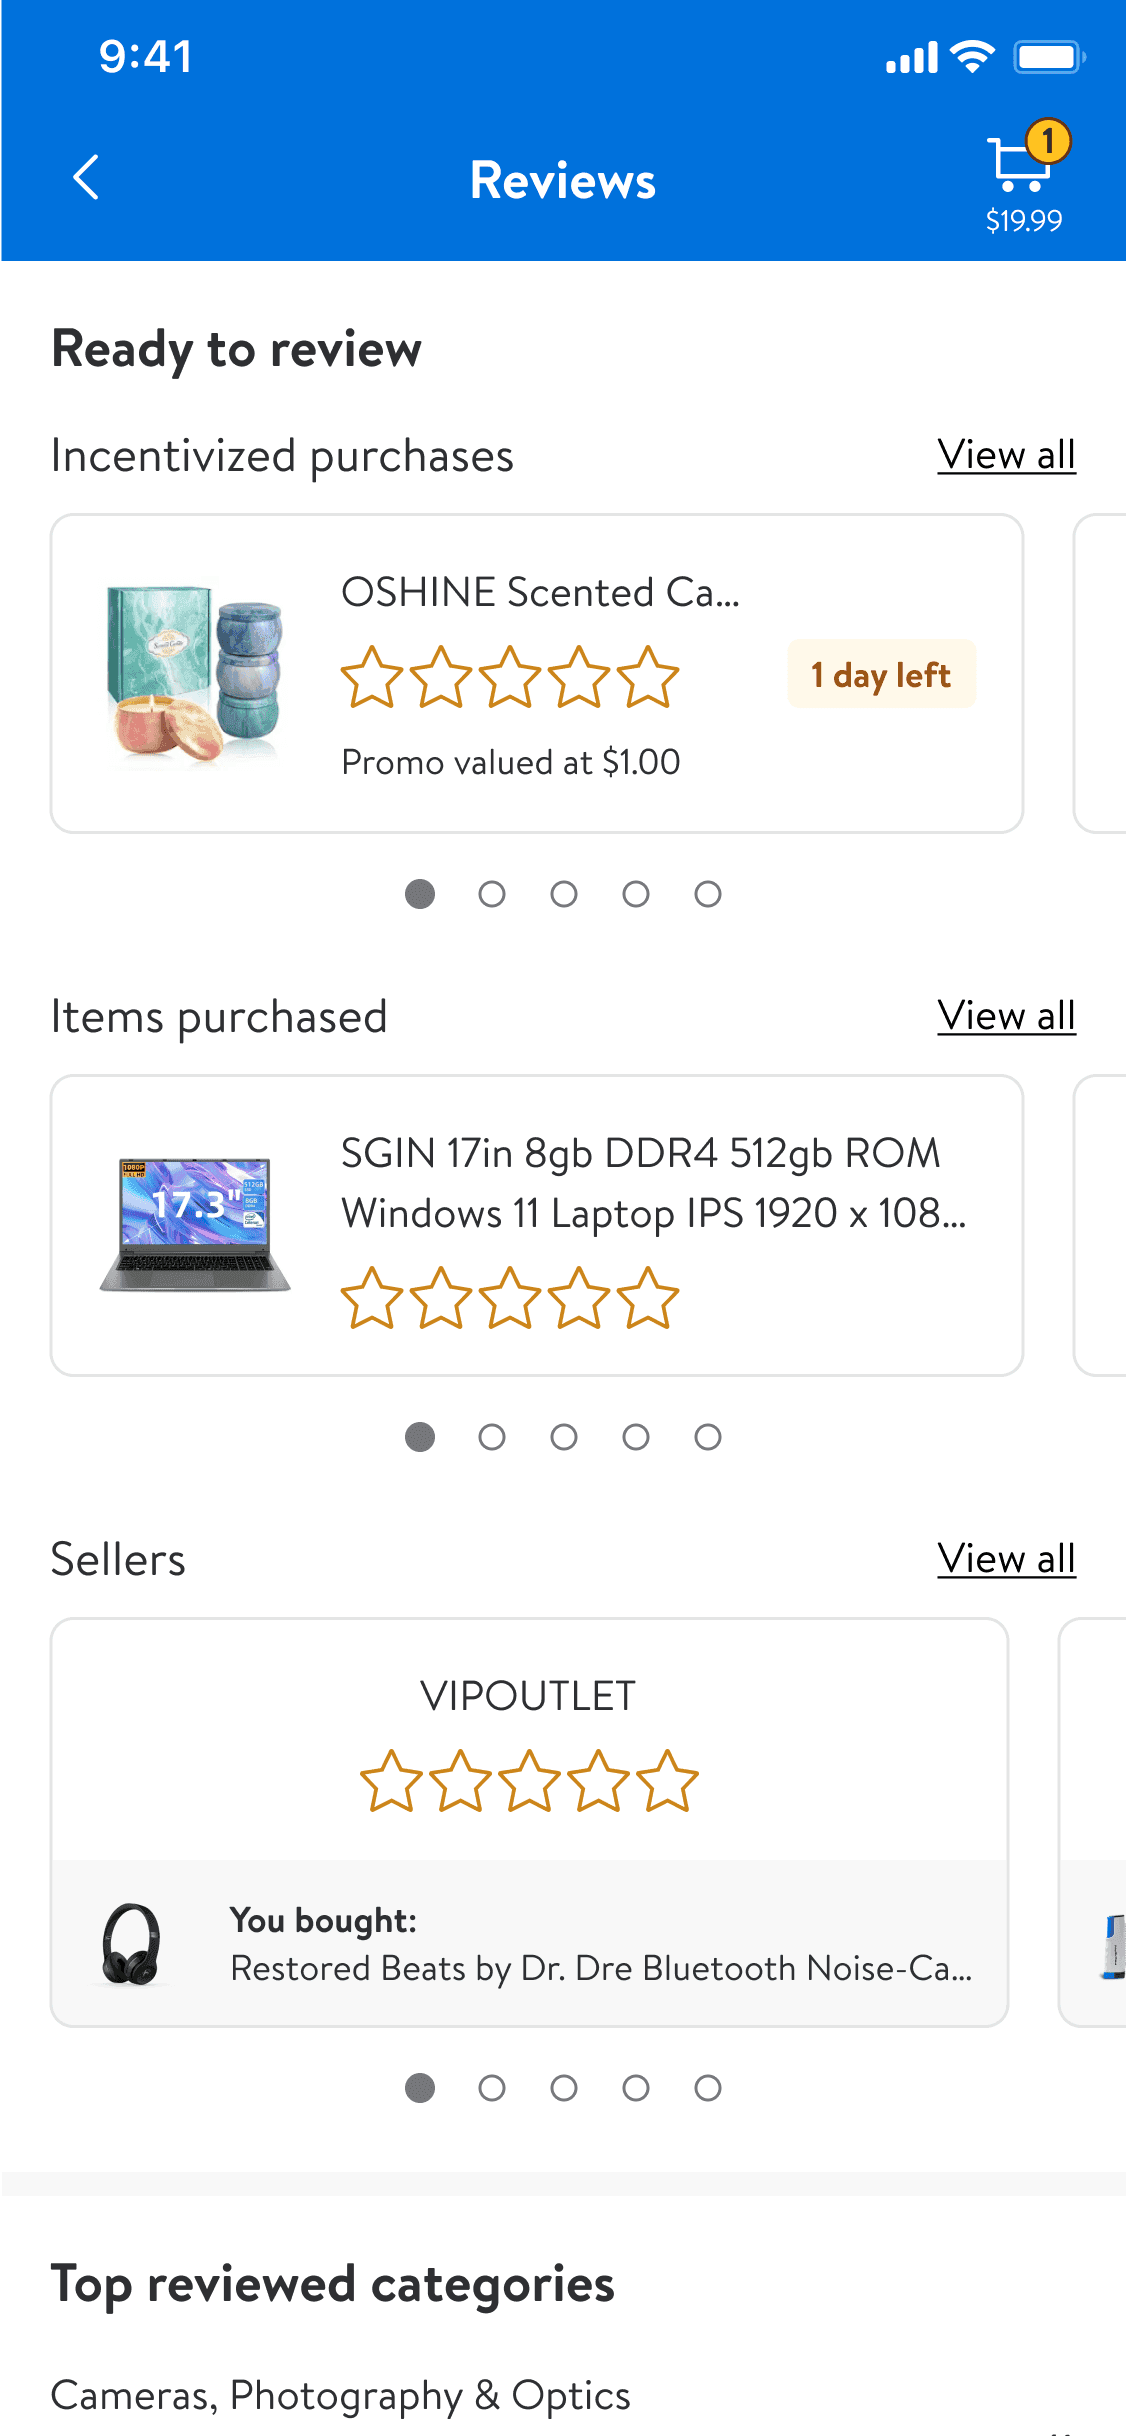Give VIPOUTLET seller one star
Viewport: 1126px width, 2436px height.
click(390, 1781)
